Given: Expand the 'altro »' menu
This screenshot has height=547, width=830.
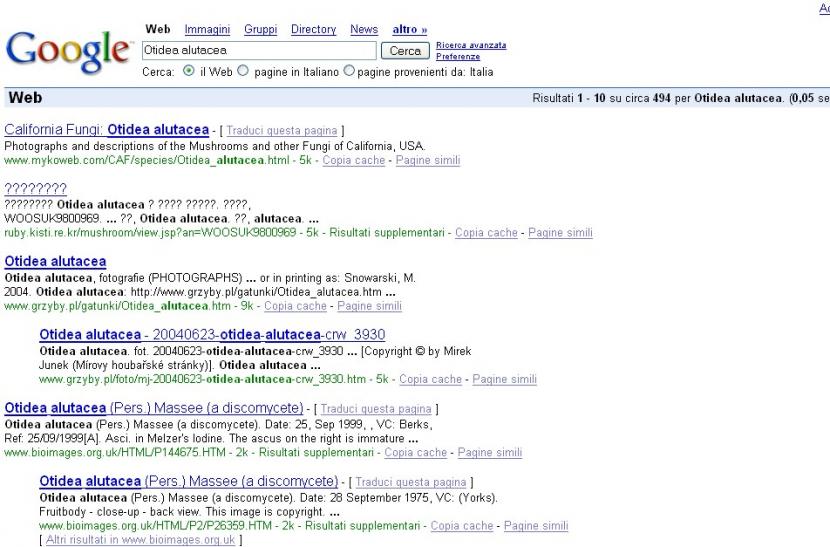Looking at the screenshot, I should click(411, 30).
